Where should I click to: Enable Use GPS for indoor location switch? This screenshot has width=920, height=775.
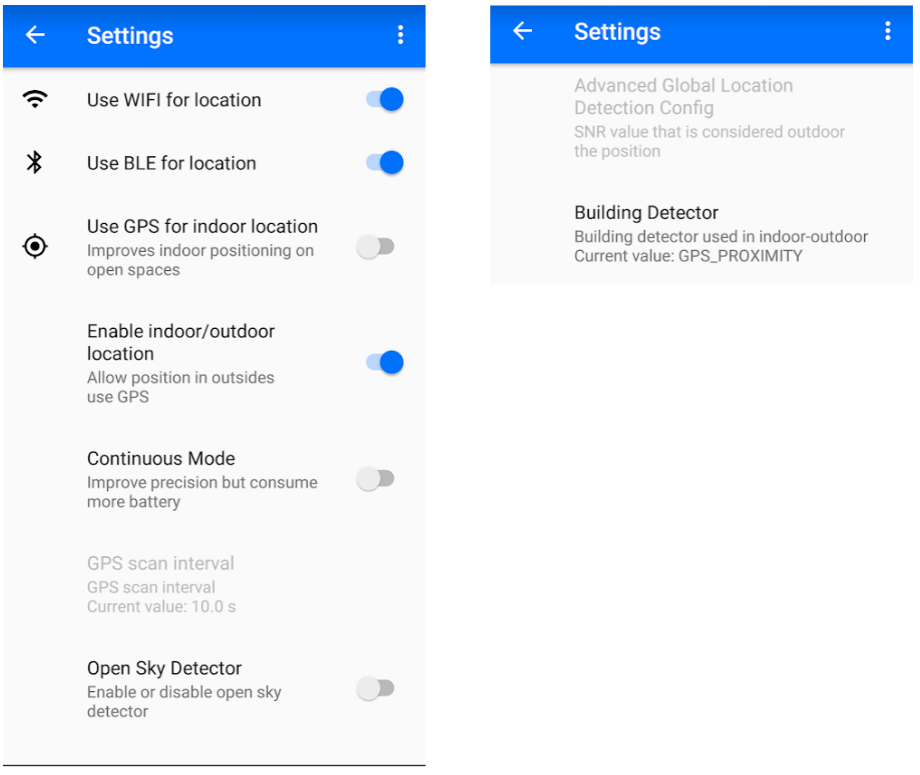pyautogui.click(x=376, y=247)
